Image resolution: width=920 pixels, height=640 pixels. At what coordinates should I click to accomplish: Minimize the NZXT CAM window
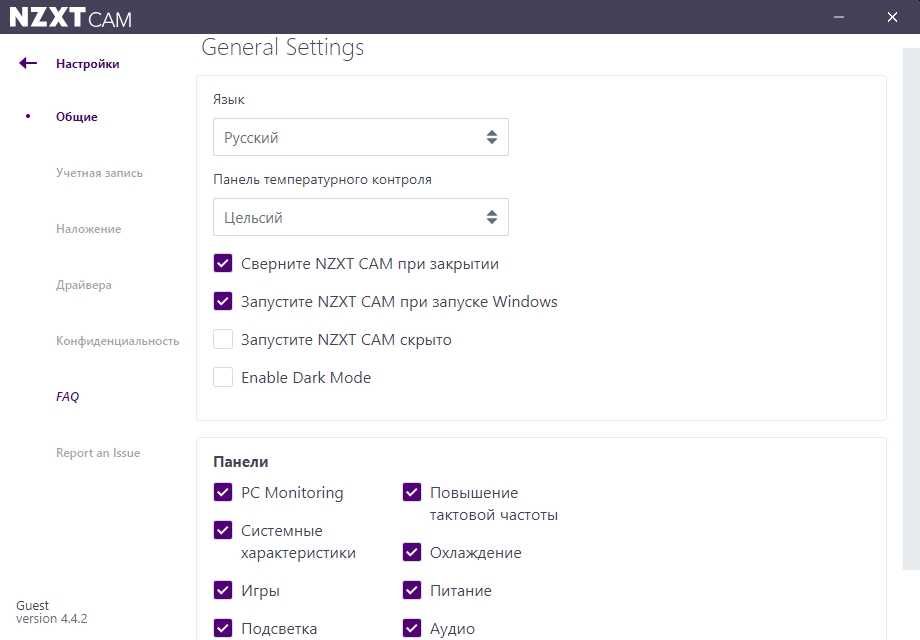click(x=838, y=17)
